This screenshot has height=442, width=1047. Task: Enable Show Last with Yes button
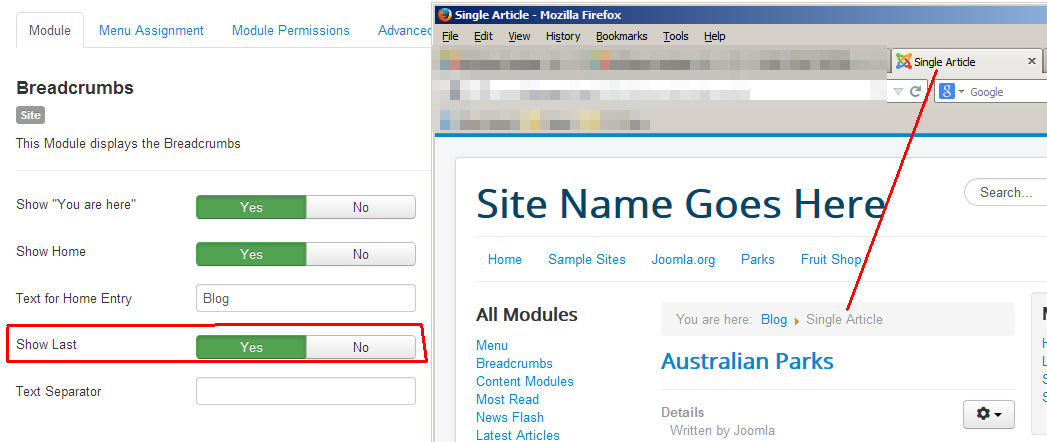click(251, 347)
